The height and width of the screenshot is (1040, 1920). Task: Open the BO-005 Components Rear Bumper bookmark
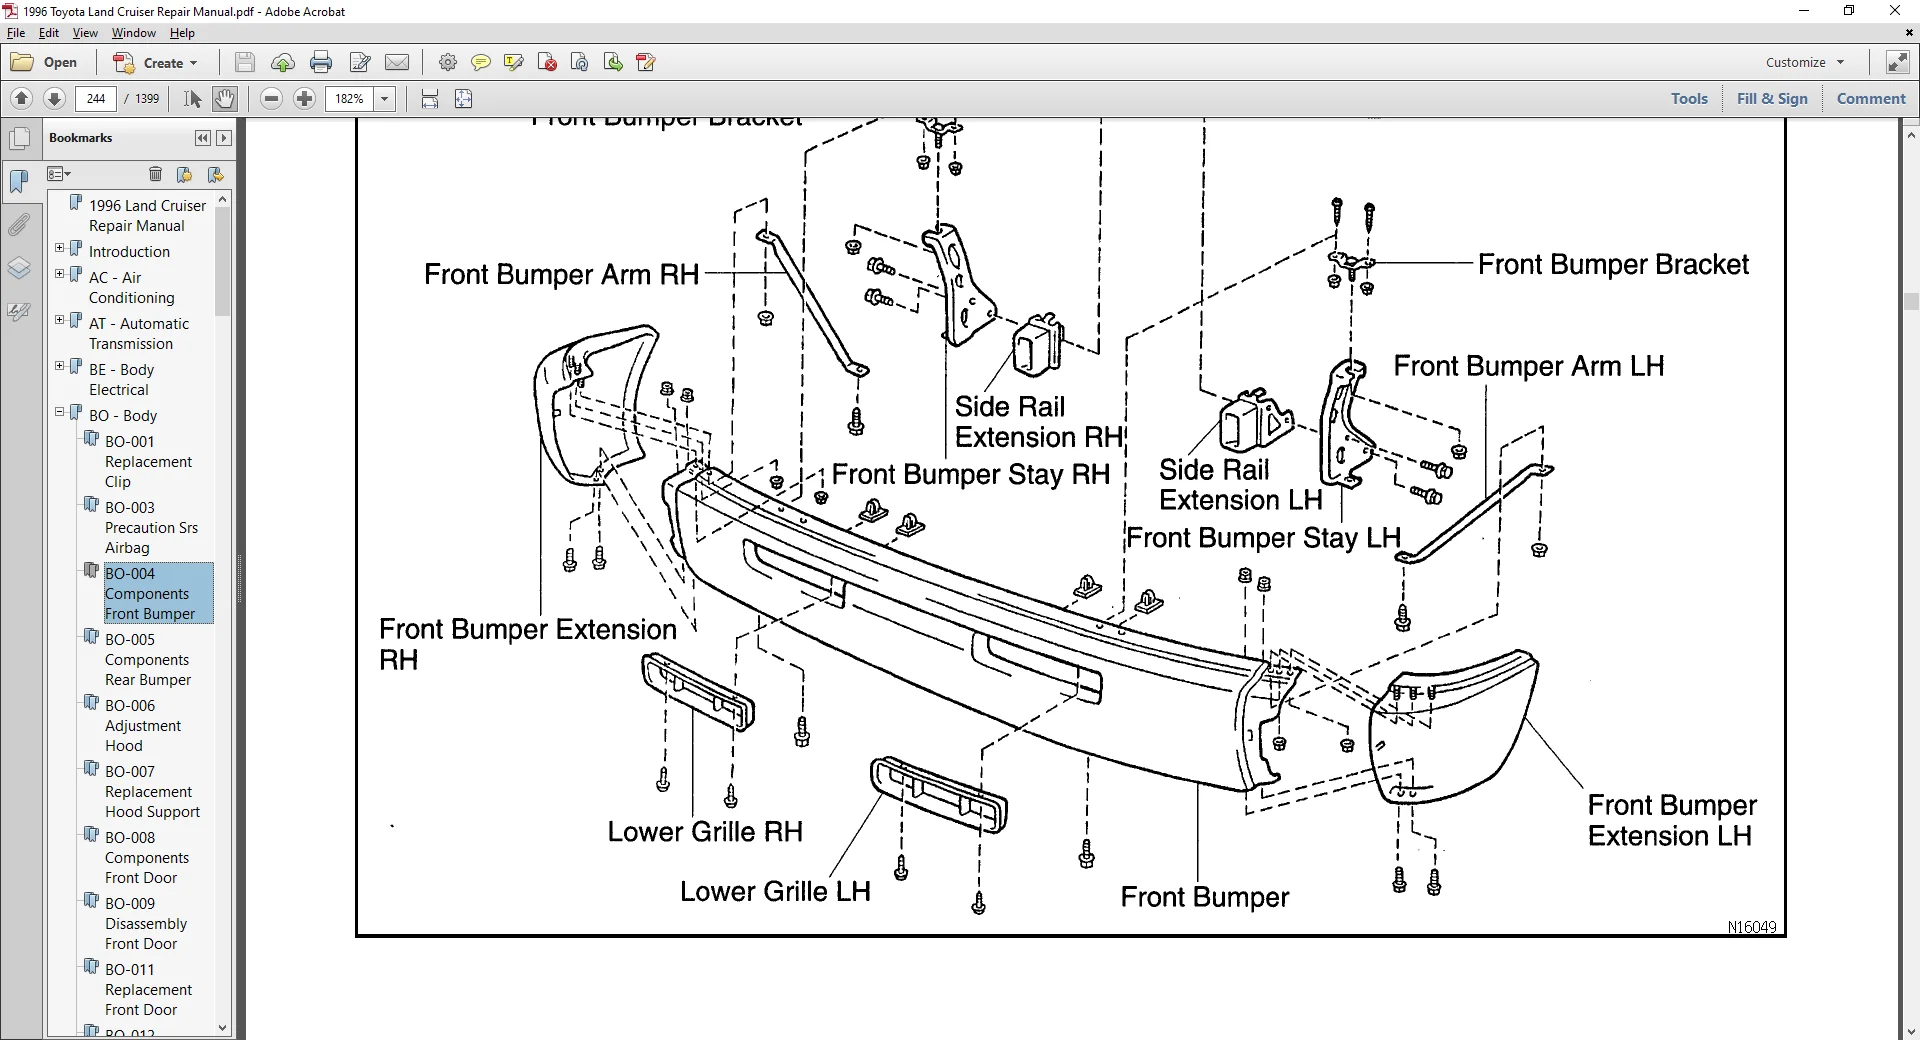147,660
